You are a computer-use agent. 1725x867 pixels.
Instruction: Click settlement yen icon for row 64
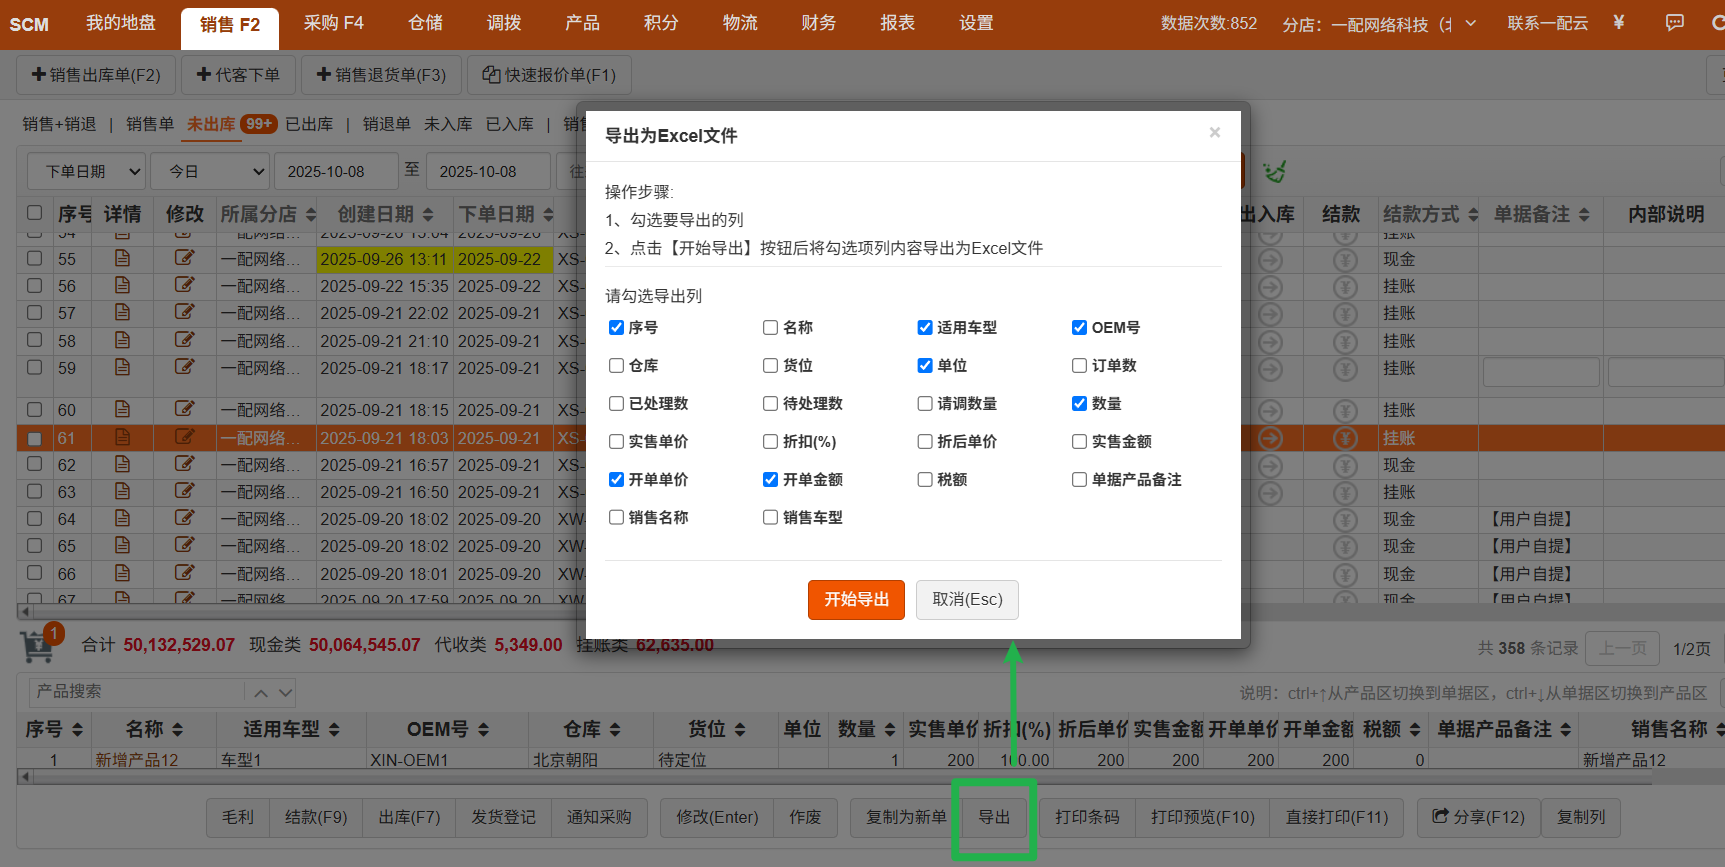point(1345,519)
